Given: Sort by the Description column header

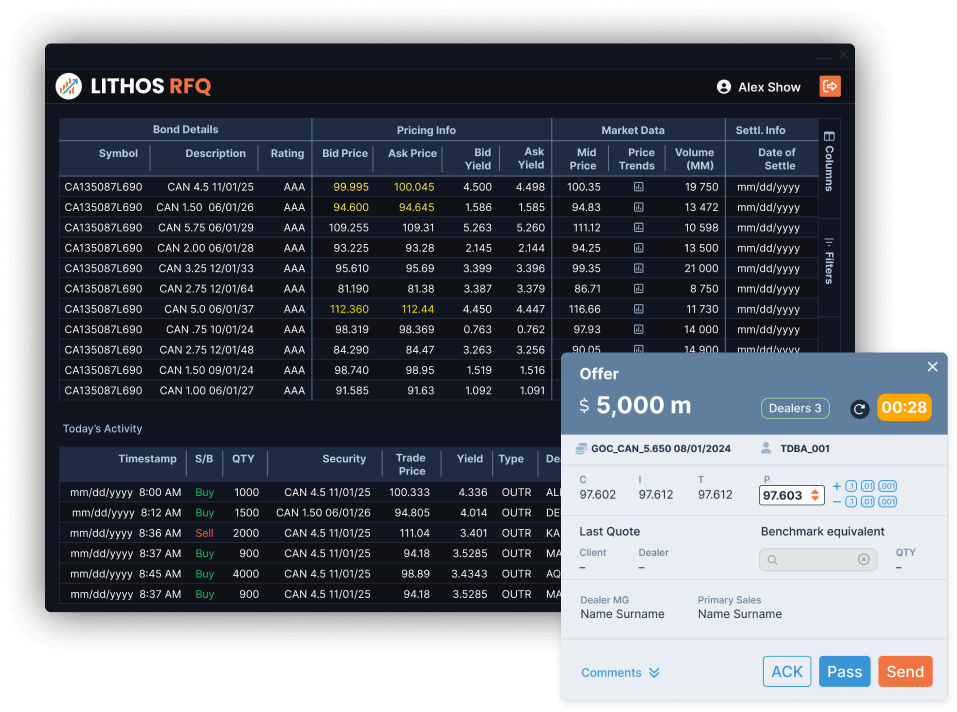Looking at the screenshot, I should (x=215, y=153).
